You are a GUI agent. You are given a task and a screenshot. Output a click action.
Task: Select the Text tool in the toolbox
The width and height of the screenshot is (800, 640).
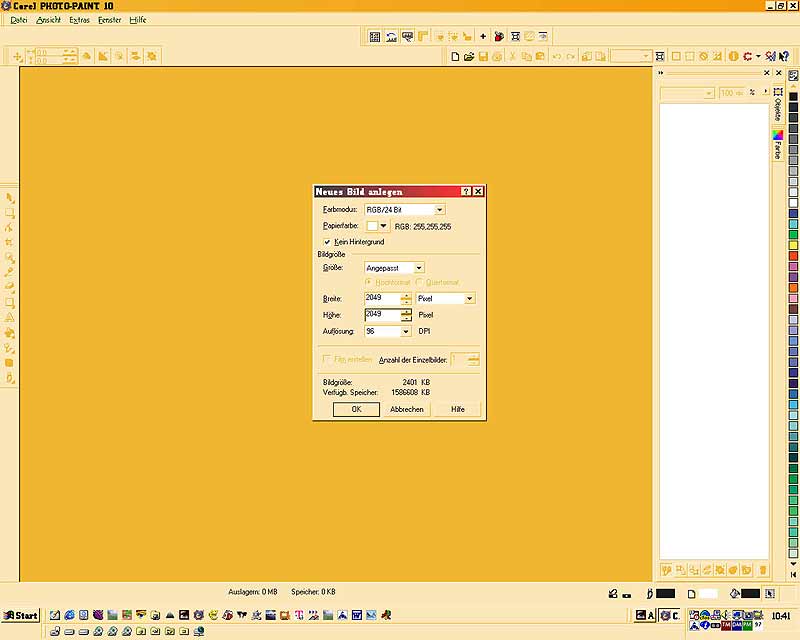pos(10,318)
